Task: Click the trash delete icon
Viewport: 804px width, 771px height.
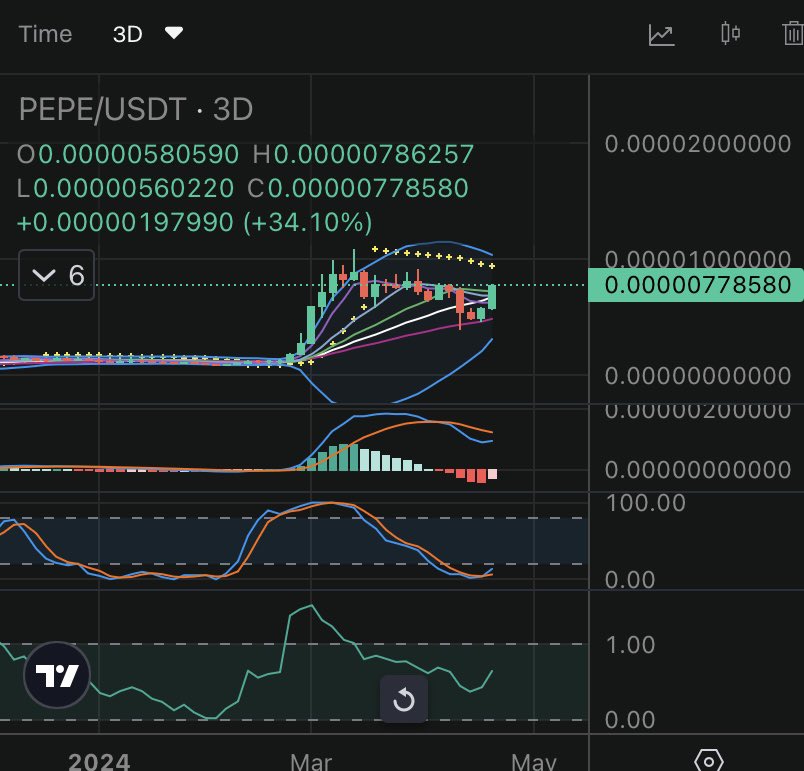Action: click(x=793, y=34)
